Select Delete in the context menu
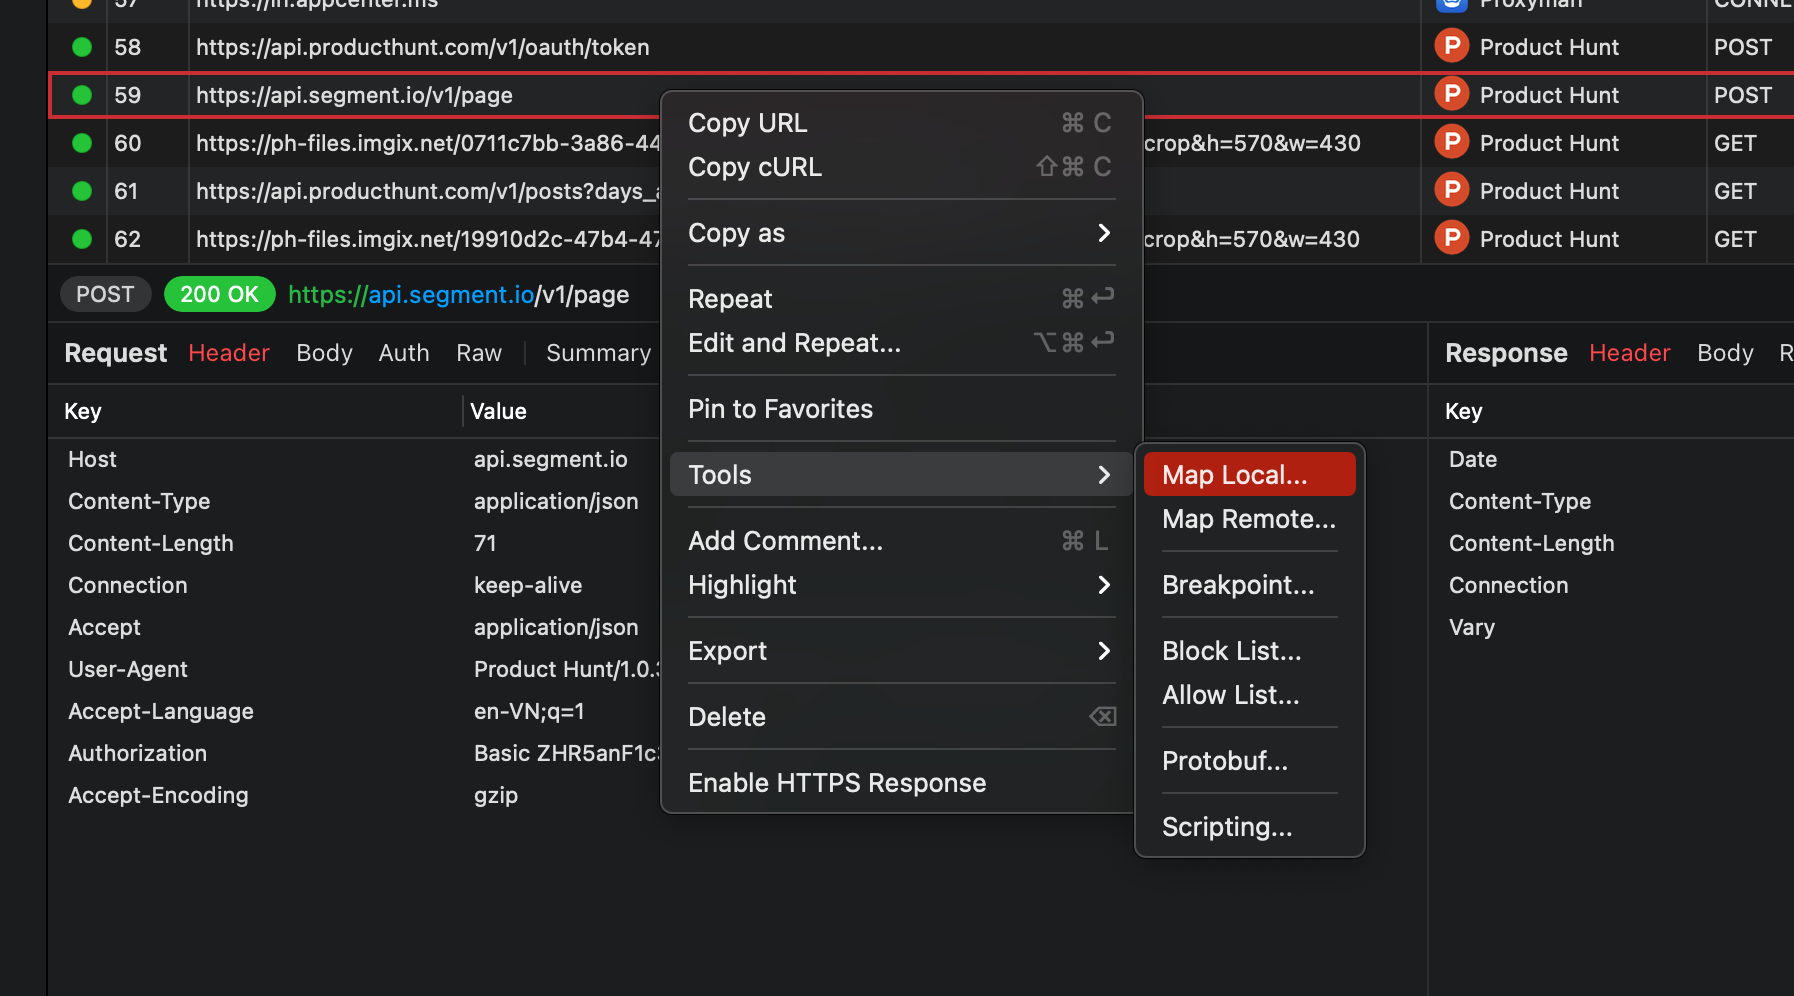Viewport: 1794px width, 996px height. point(901,717)
